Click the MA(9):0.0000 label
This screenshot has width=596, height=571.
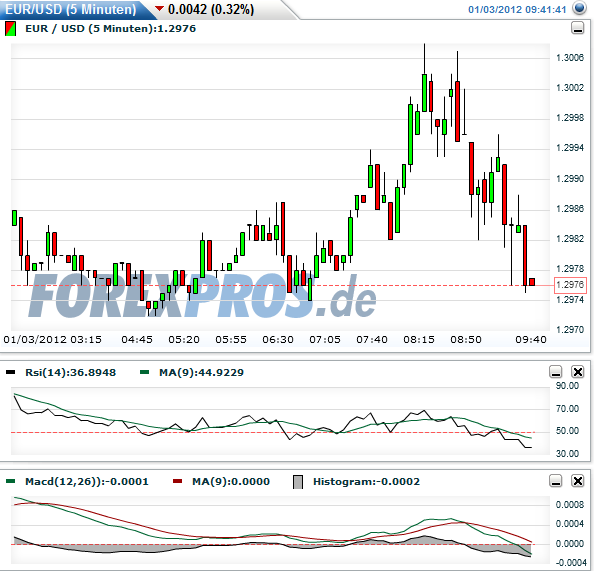[231, 482]
